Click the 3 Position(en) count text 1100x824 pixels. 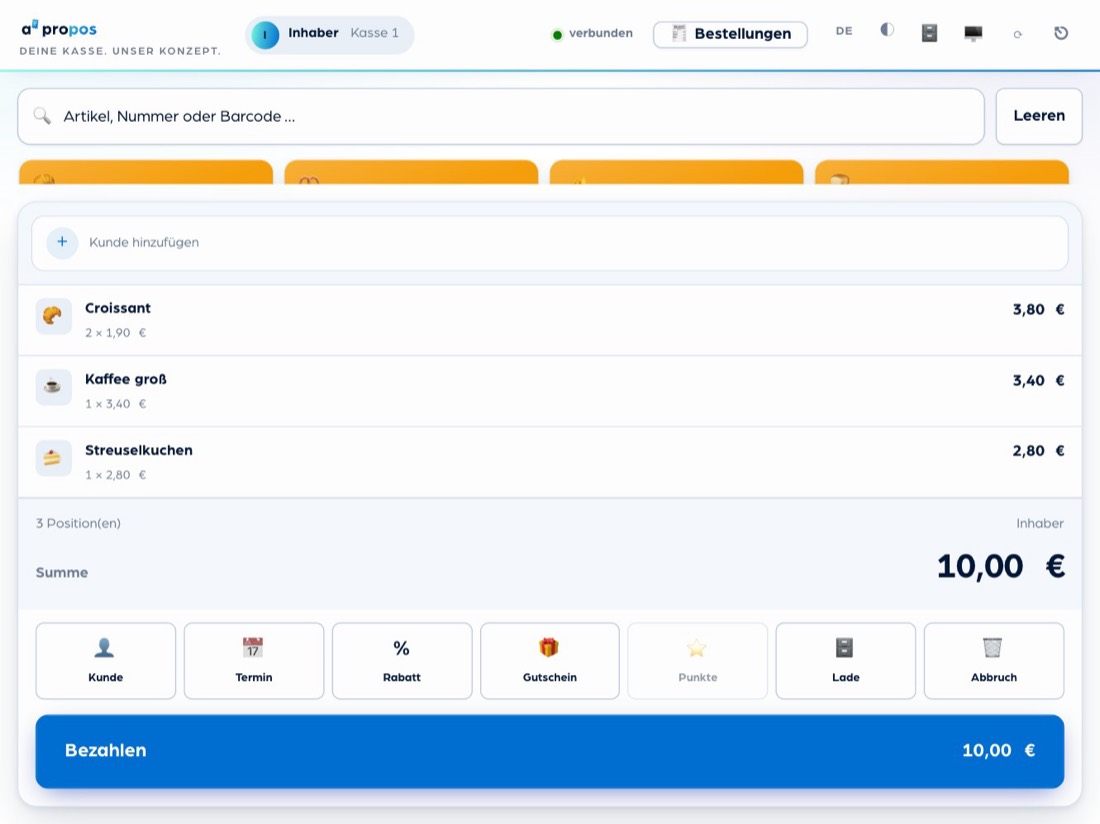pos(79,523)
